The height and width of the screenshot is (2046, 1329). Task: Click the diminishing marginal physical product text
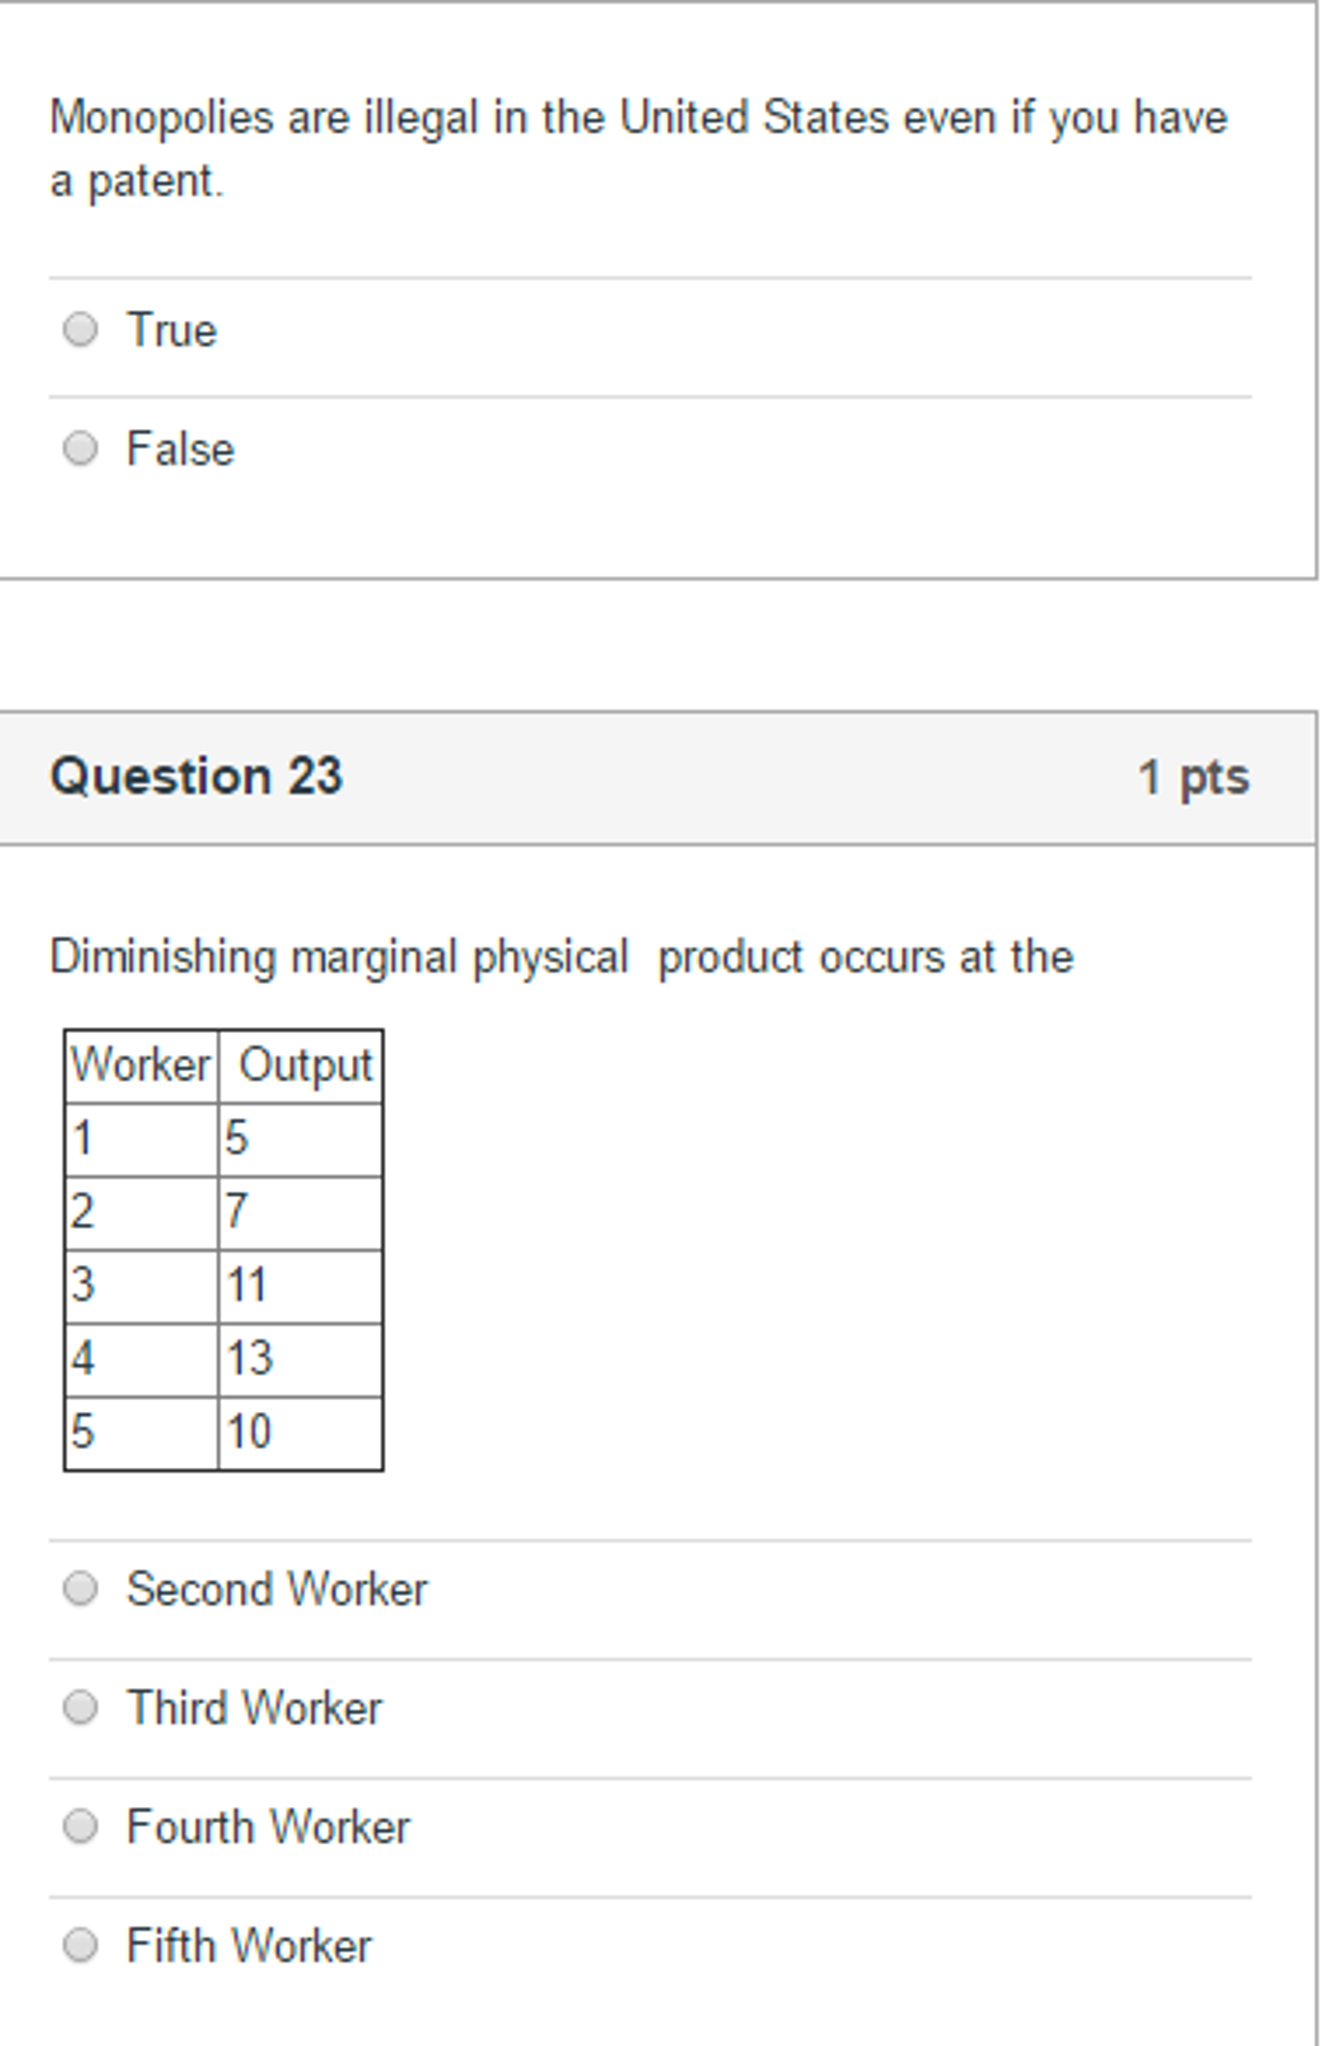pyautogui.click(x=561, y=957)
